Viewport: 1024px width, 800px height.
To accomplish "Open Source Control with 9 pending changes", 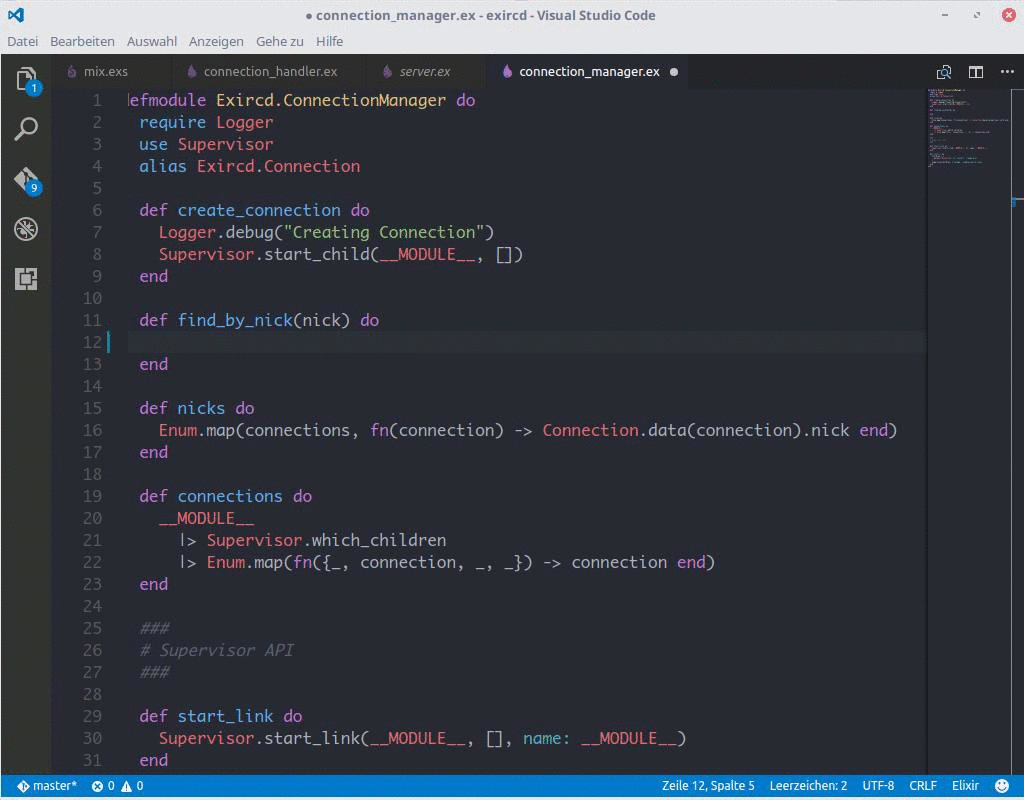I will point(25,180).
